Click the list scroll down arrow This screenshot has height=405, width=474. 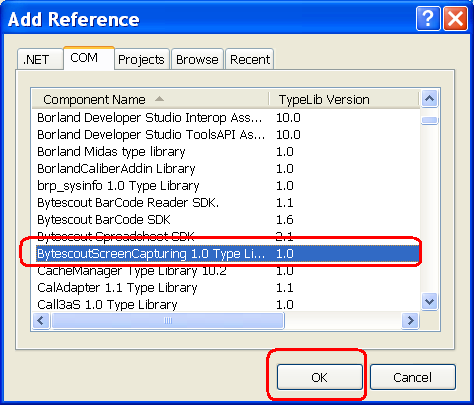tap(429, 302)
